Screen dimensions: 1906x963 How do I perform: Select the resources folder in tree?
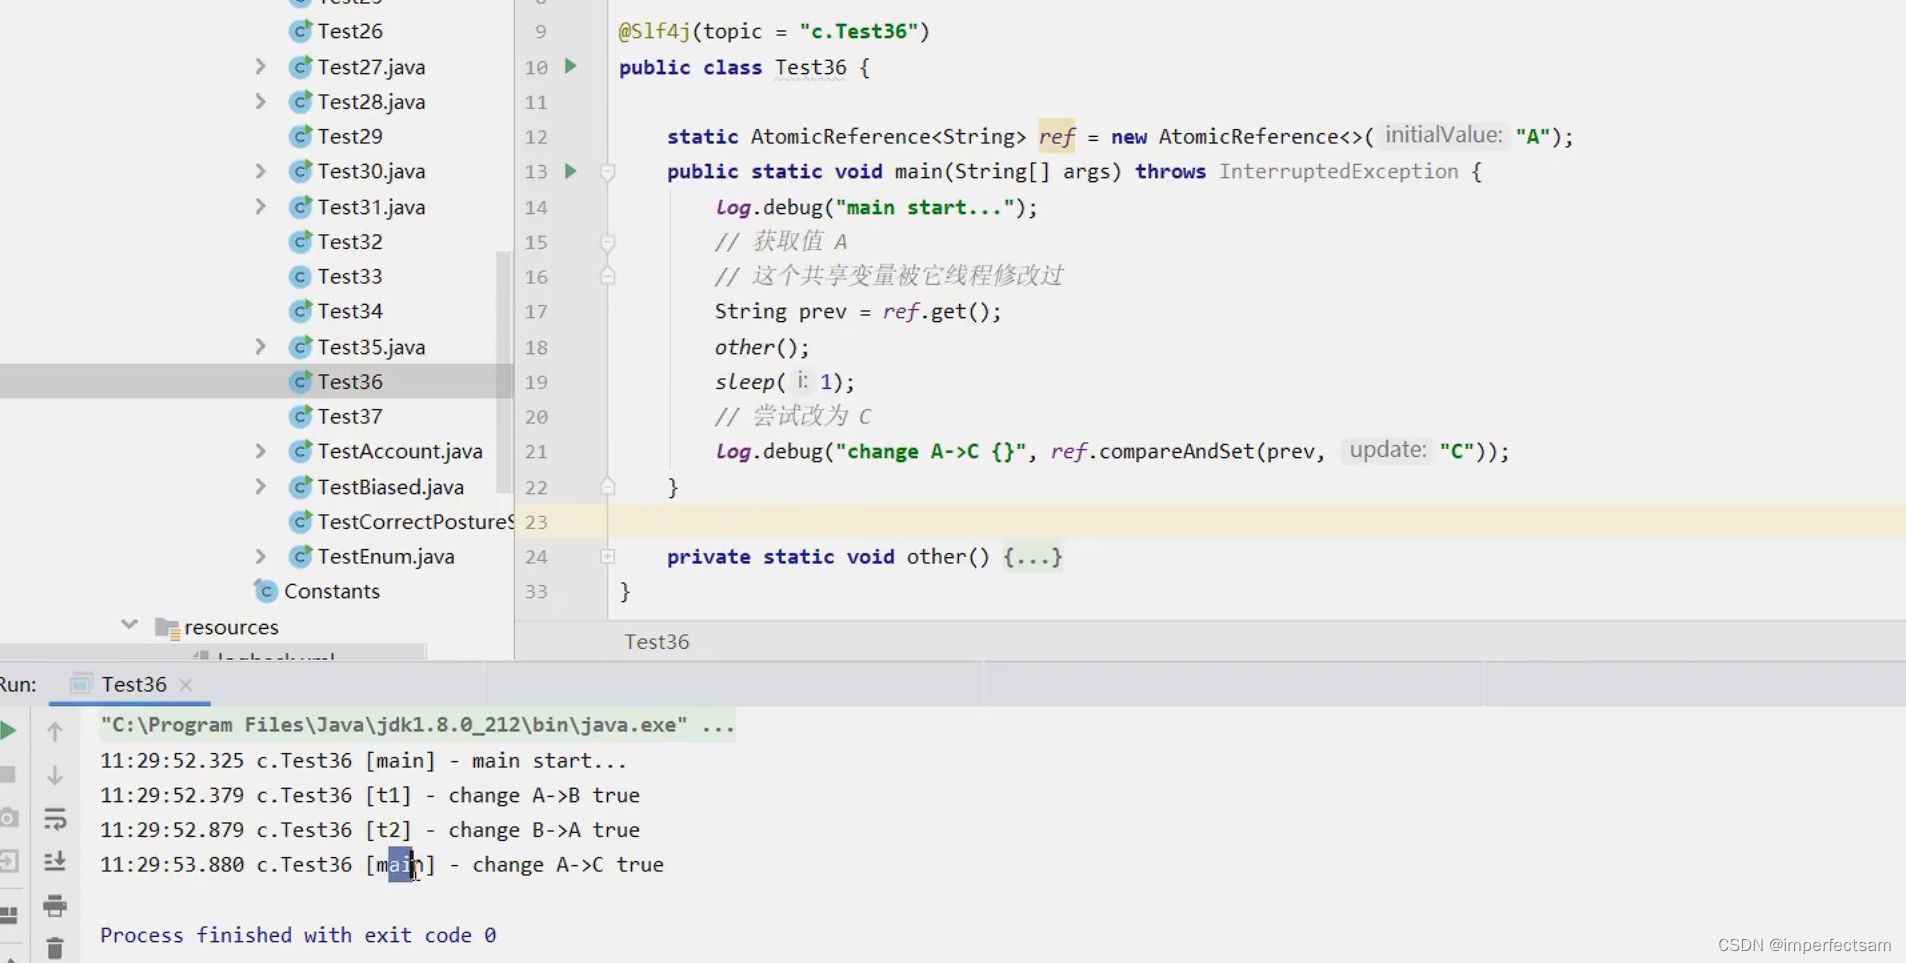click(x=231, y=627)
